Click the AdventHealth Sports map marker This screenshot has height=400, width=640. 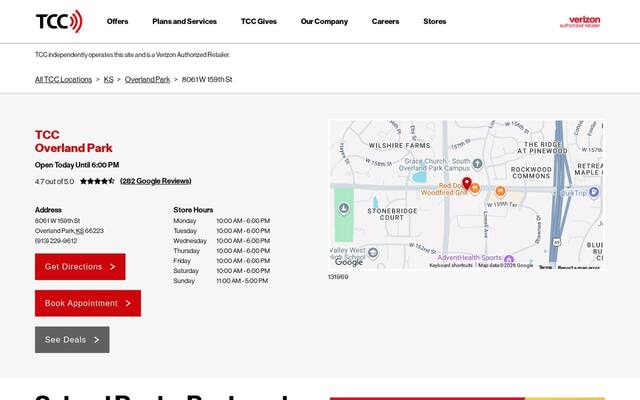[x=509, y=258]
